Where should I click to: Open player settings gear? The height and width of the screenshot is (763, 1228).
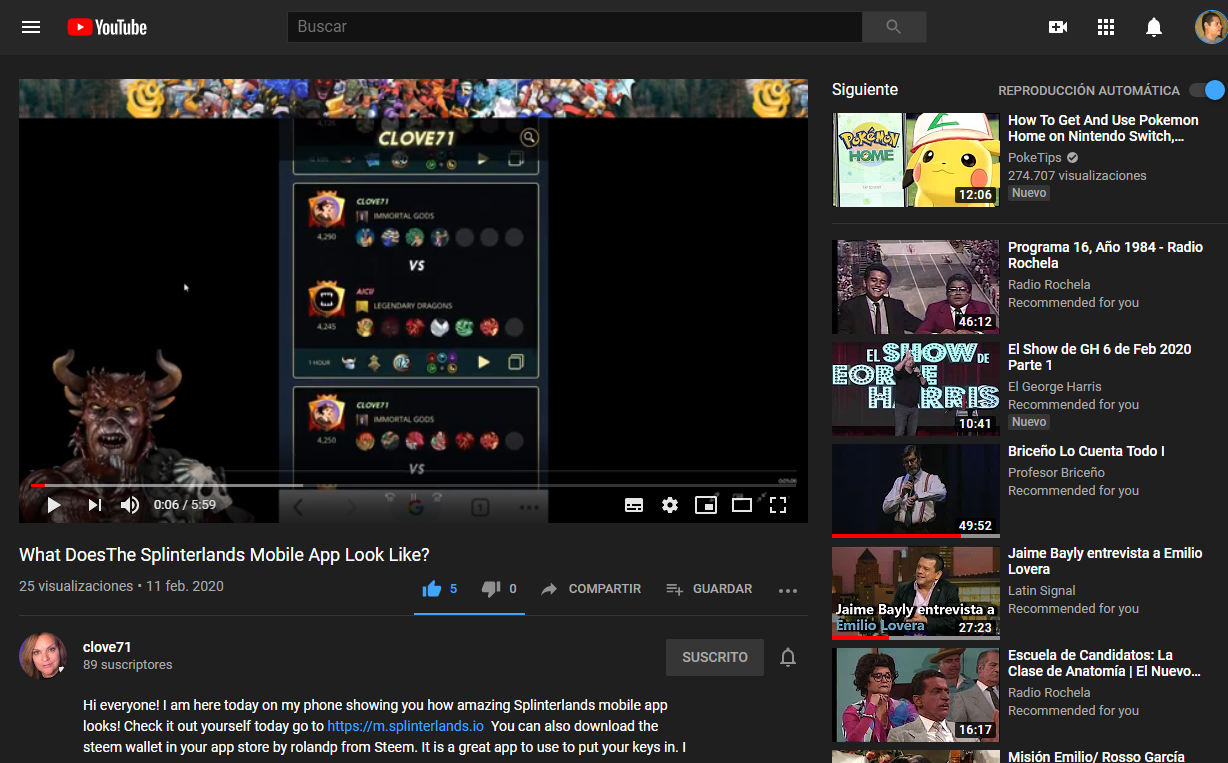[670, 505]
